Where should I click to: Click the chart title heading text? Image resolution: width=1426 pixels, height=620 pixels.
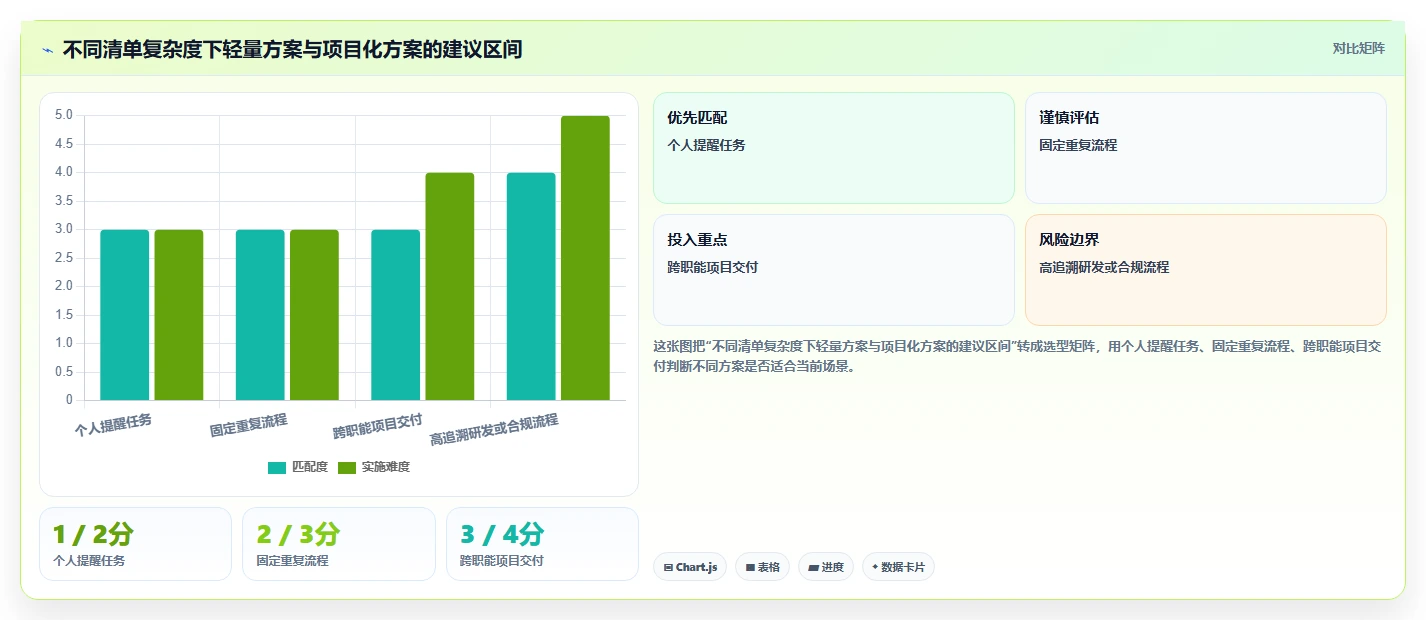click(x=292, y=49)
